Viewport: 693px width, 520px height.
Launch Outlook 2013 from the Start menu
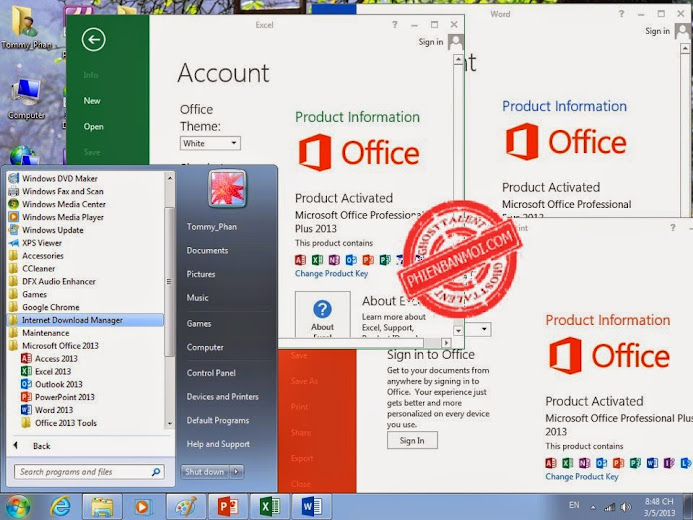[x=58, y=384]
